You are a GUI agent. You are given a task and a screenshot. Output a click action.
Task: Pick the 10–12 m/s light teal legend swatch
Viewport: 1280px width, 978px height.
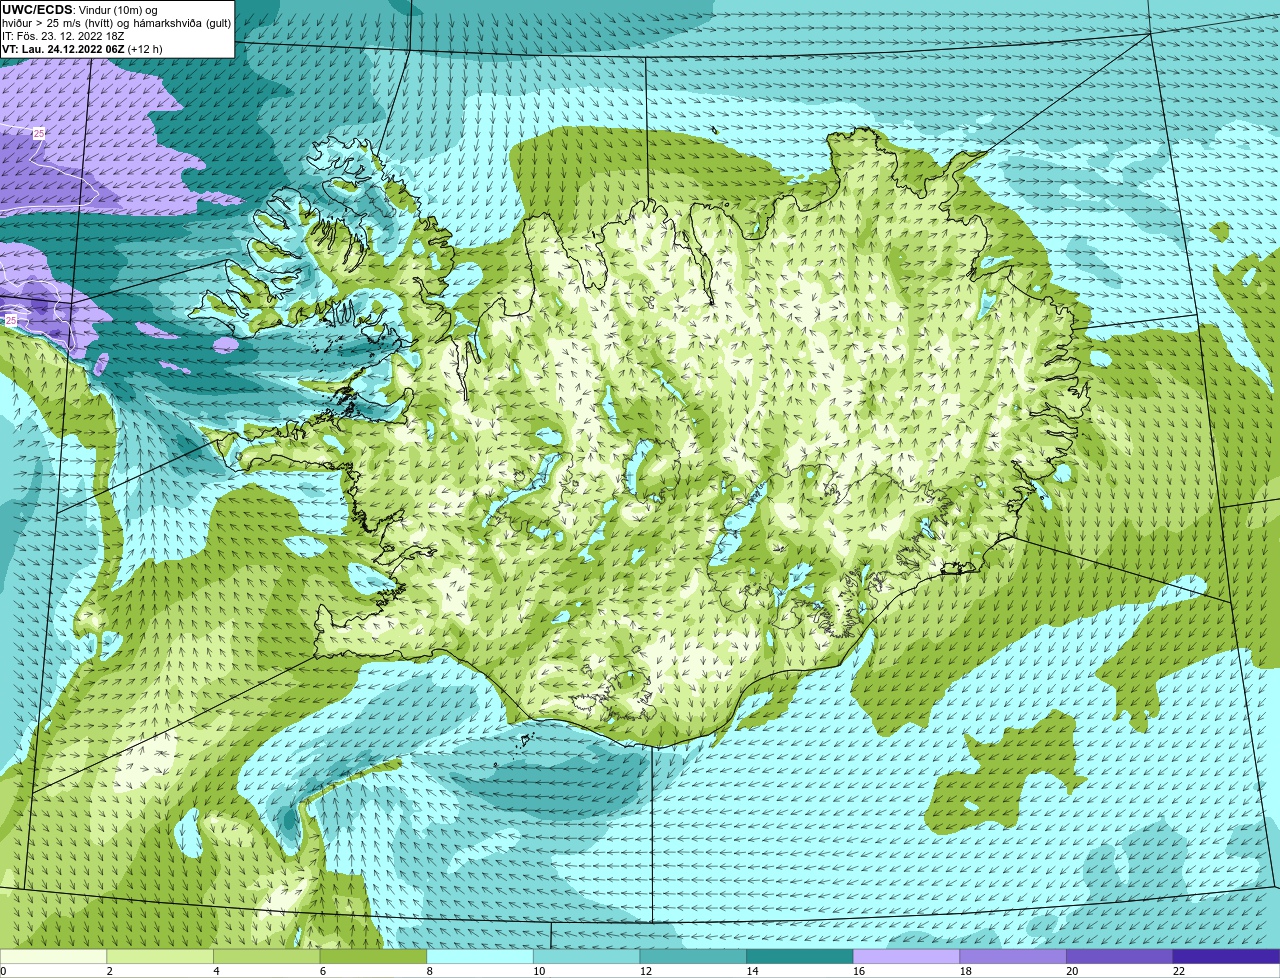pos(587,956)
